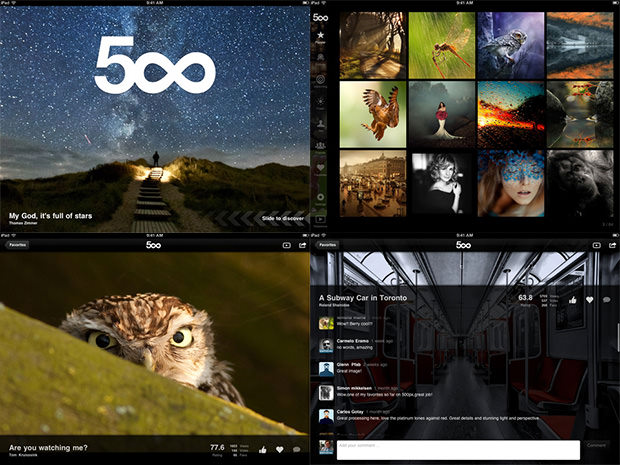620x465 pixels.
Task: Open the woman in white gown thumbnail
Action: [x=442, y=114]
